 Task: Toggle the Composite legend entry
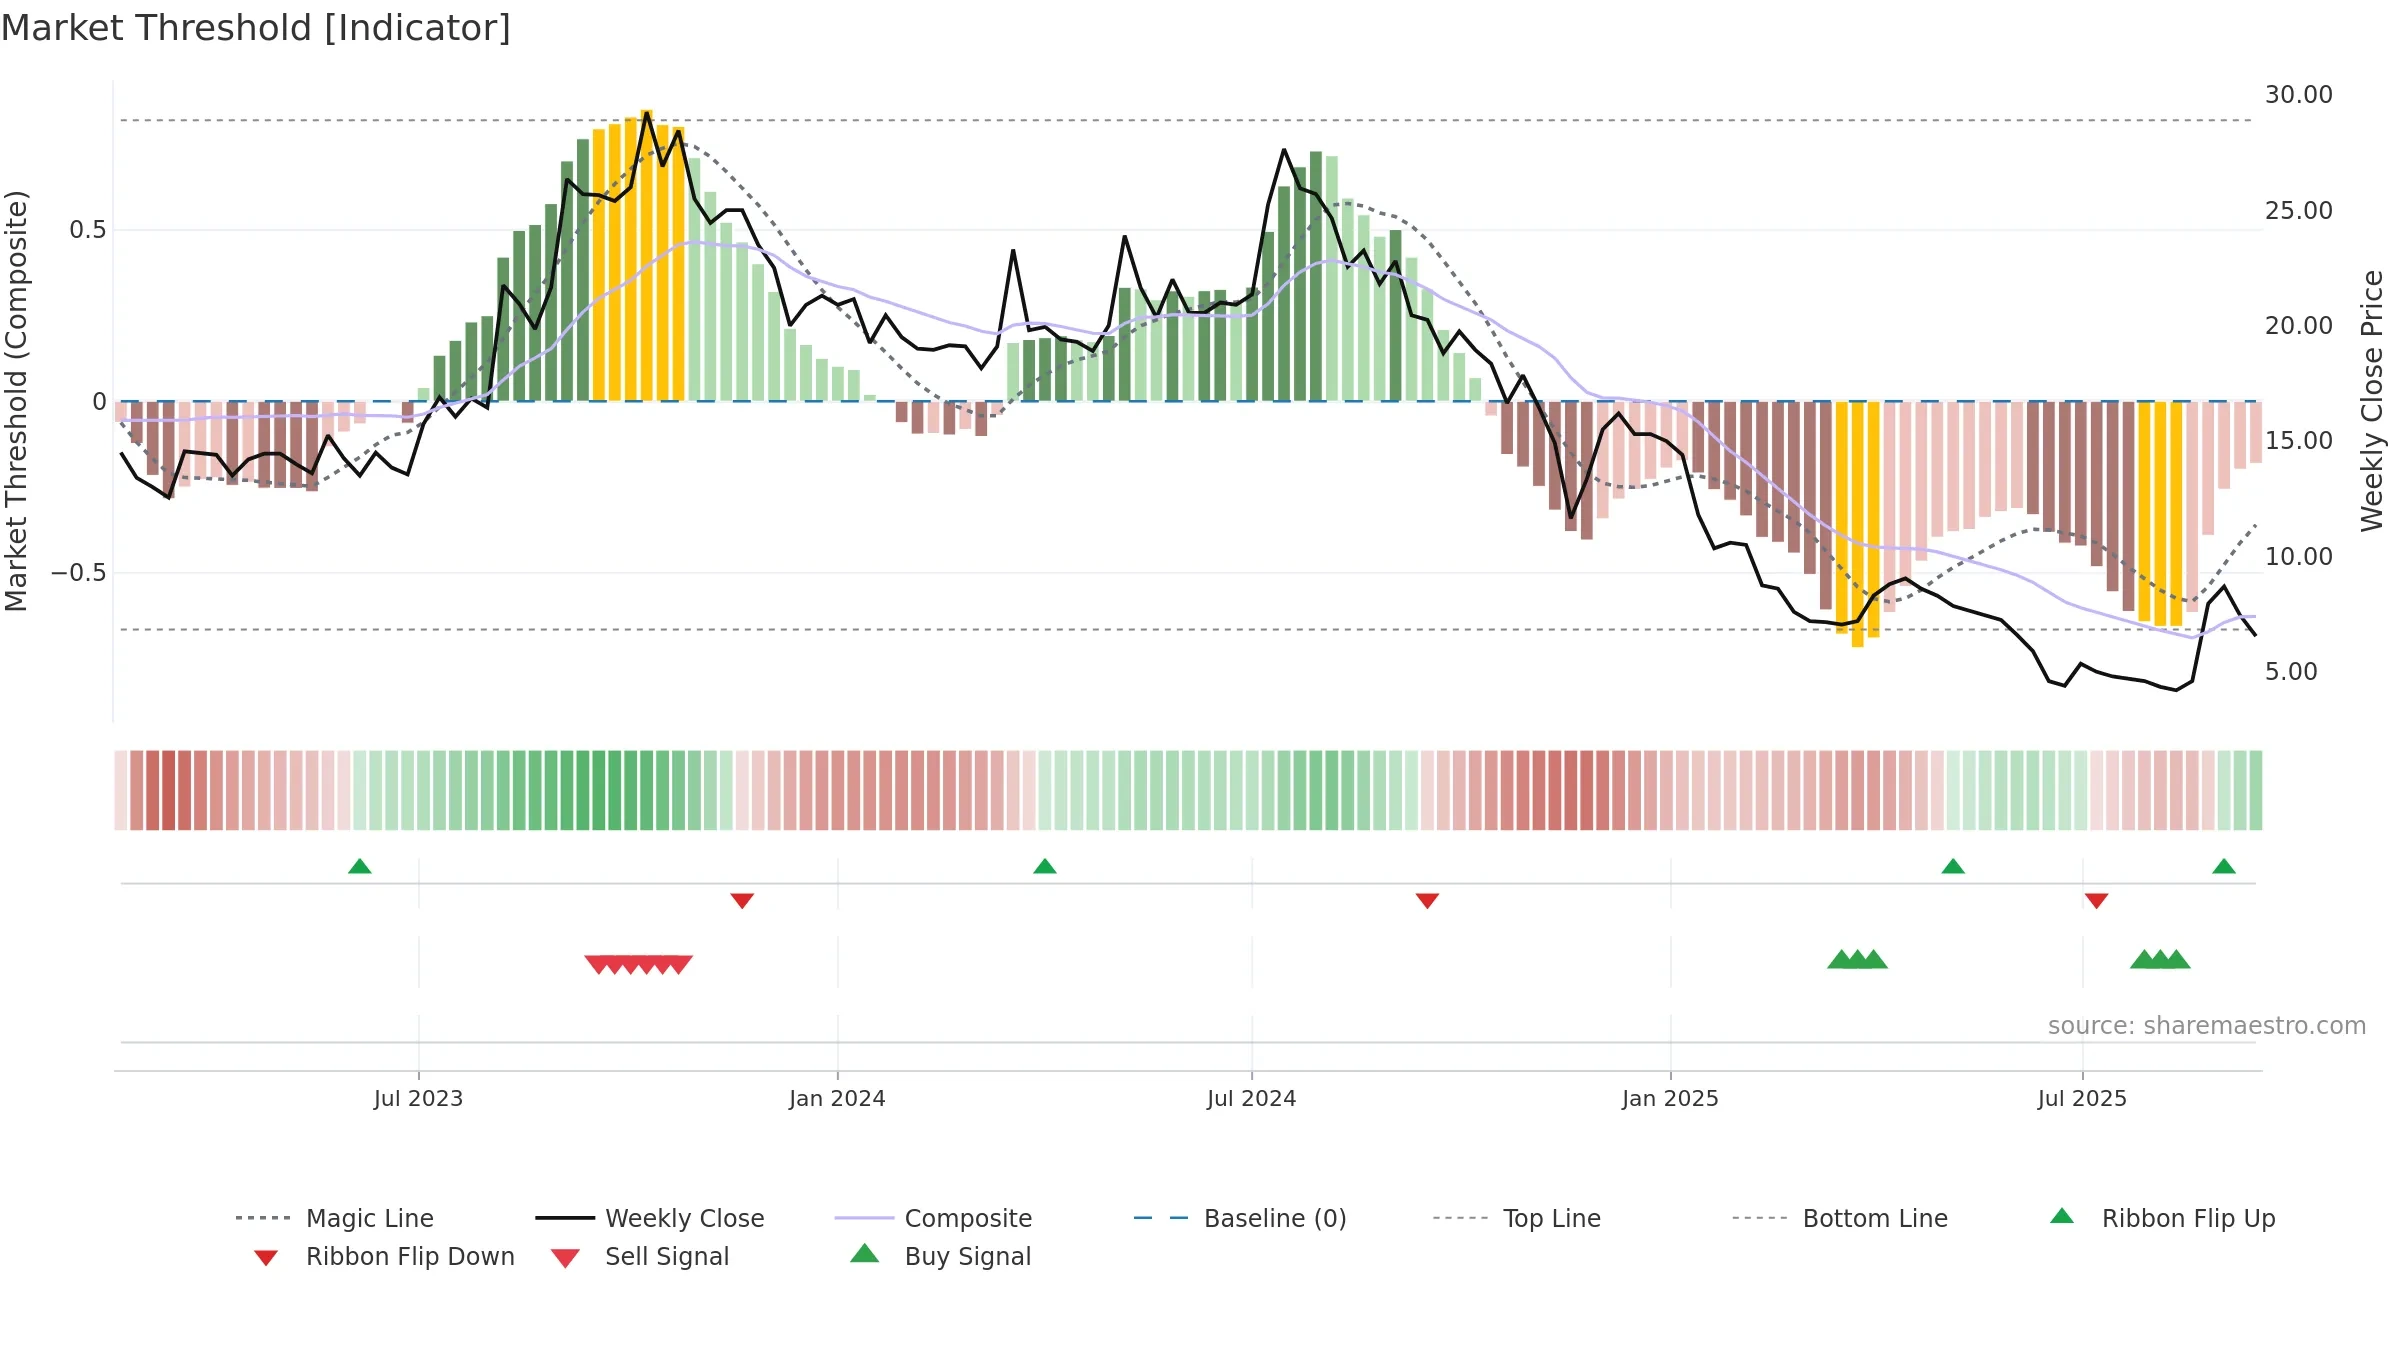933,1218
